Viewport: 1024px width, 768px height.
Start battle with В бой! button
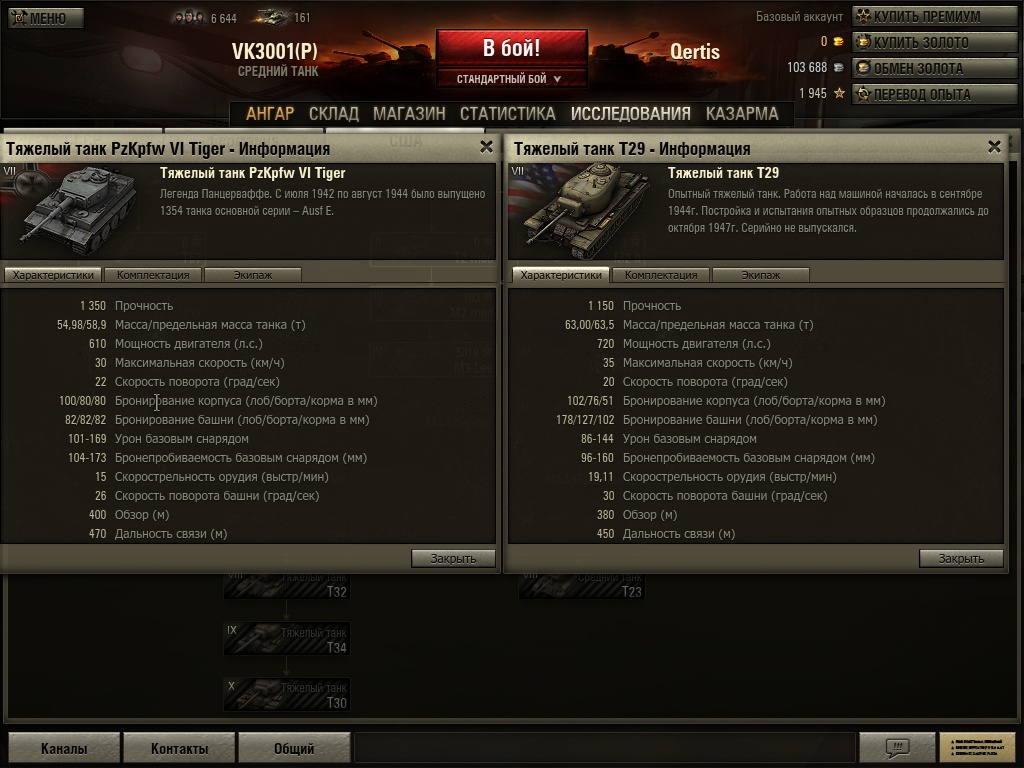(511, 48)
